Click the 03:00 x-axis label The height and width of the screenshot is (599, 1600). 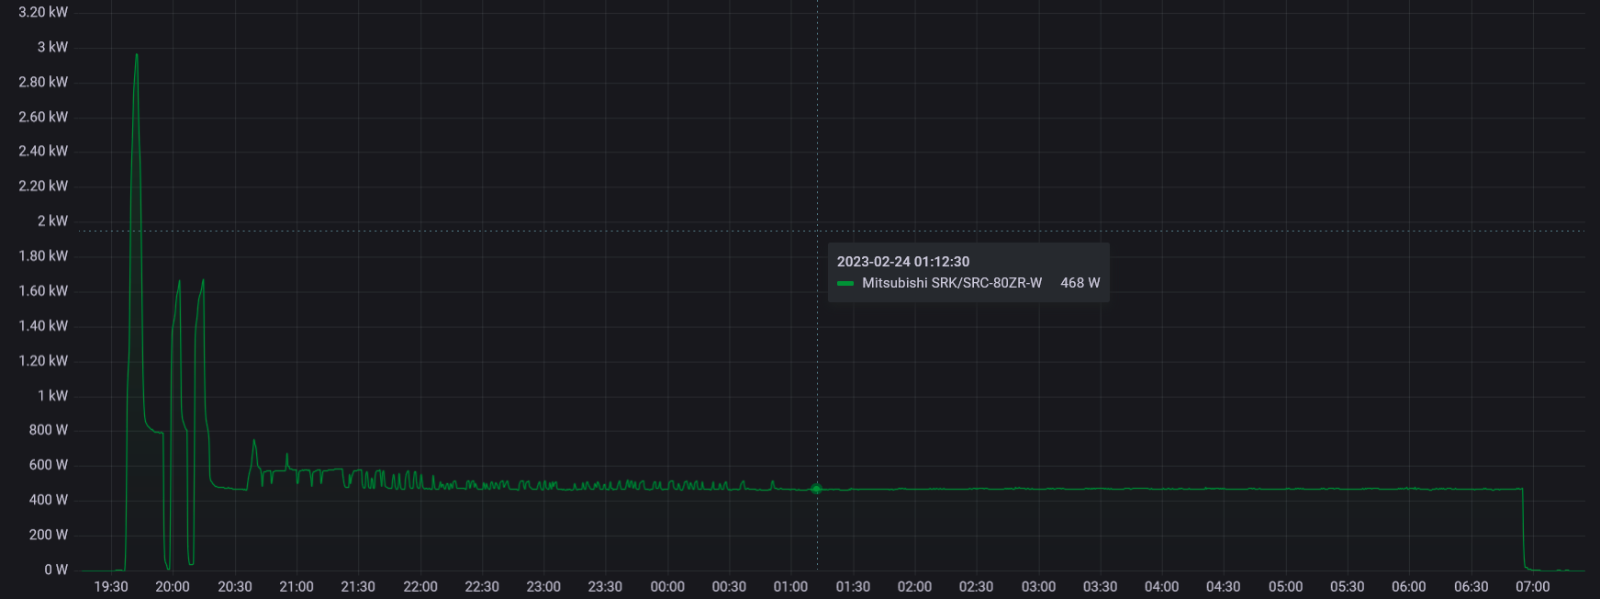[x=1038, y=587]
